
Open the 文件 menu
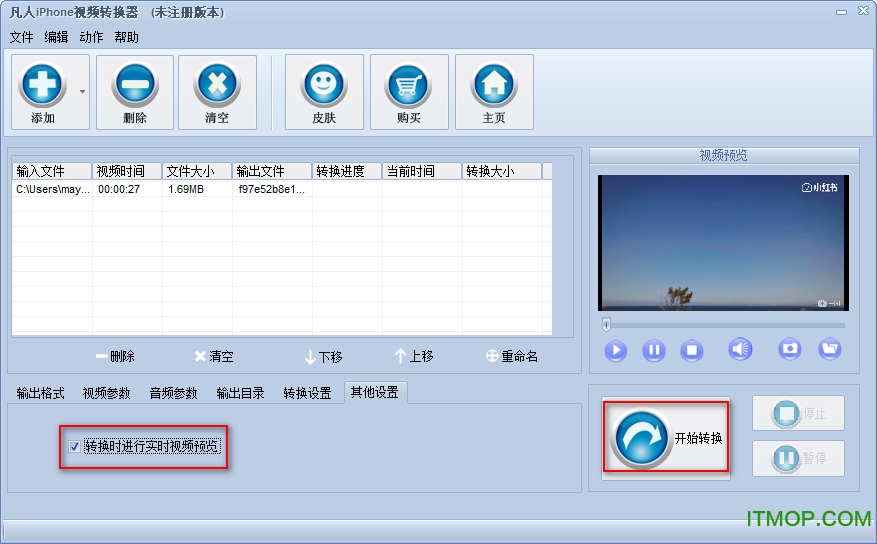21,37
